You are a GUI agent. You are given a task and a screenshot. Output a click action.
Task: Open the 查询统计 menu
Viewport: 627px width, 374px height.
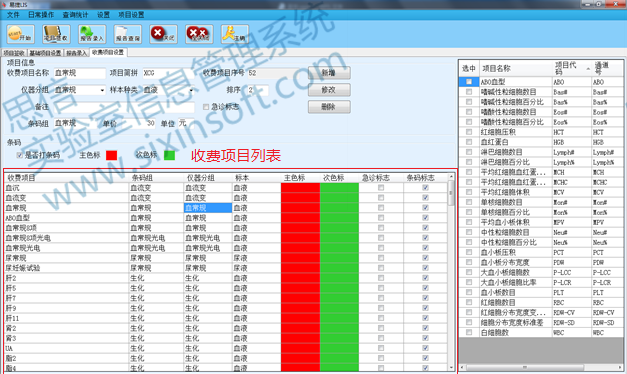point(75,15)
